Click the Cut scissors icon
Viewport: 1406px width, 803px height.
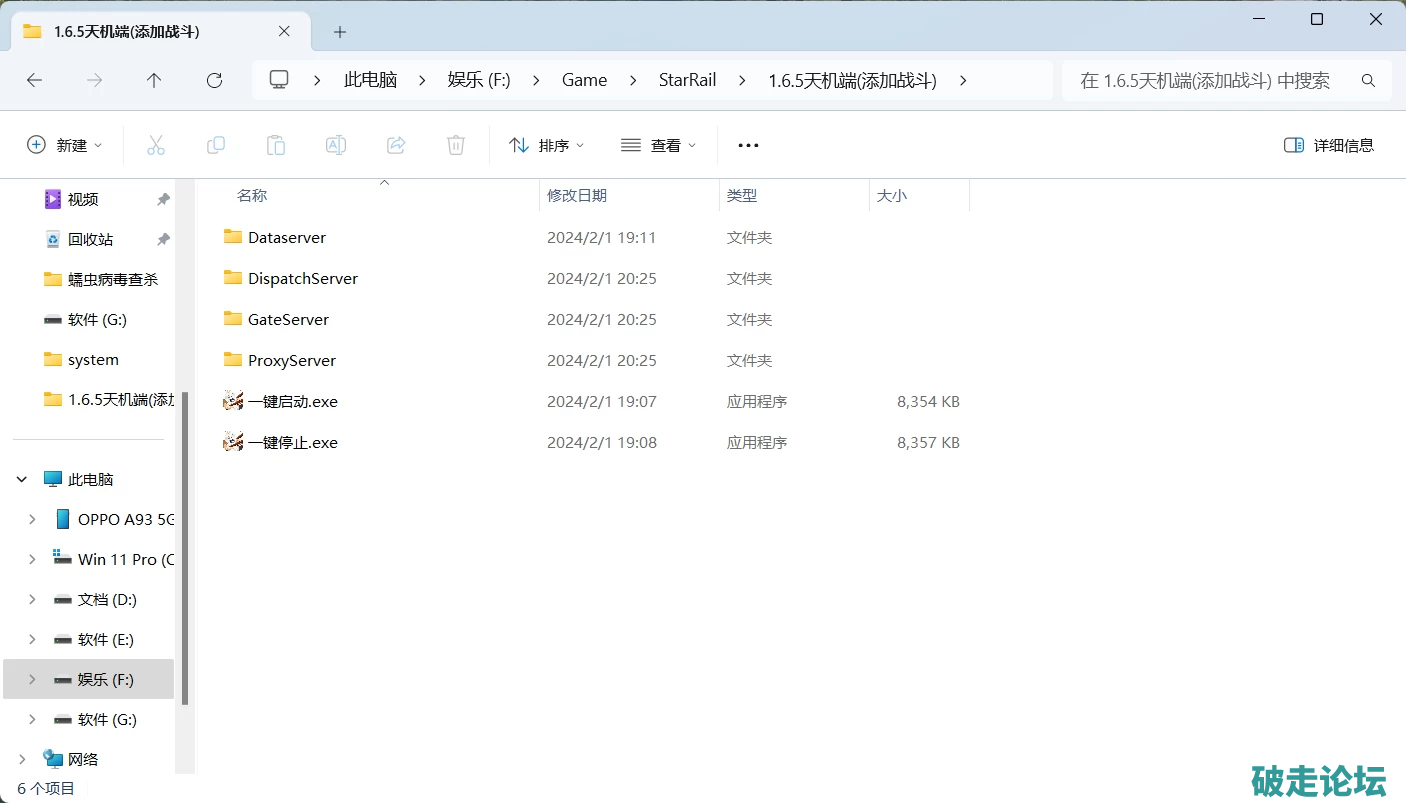point(156,145)
